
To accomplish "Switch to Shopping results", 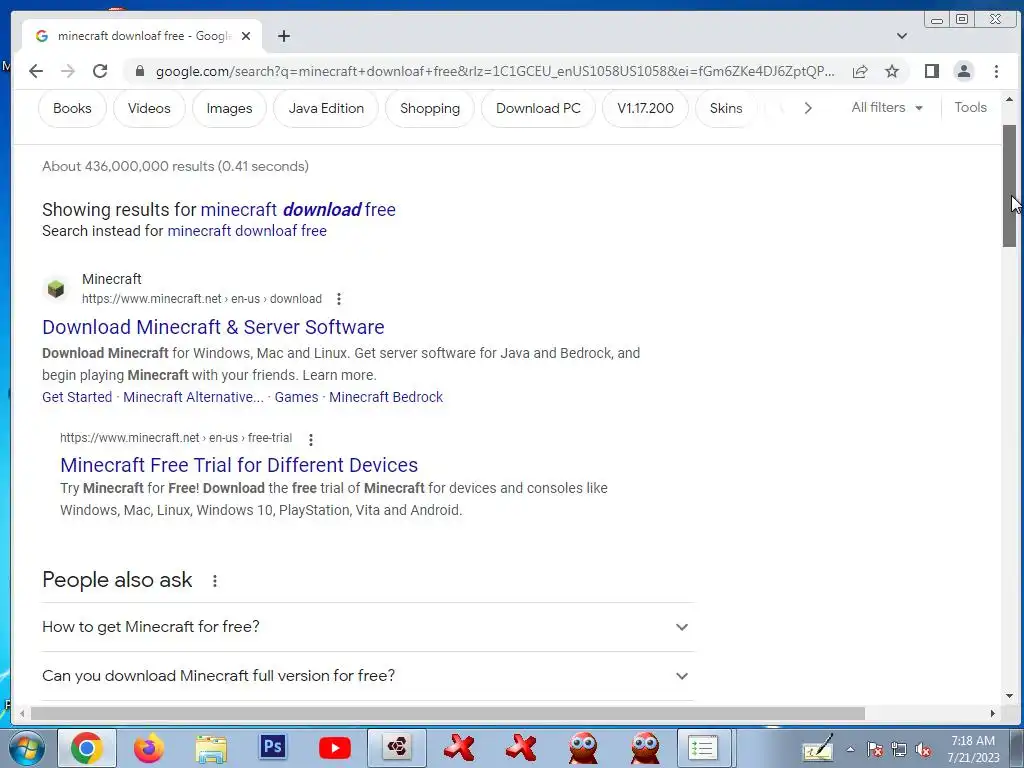I will point(430,108).
